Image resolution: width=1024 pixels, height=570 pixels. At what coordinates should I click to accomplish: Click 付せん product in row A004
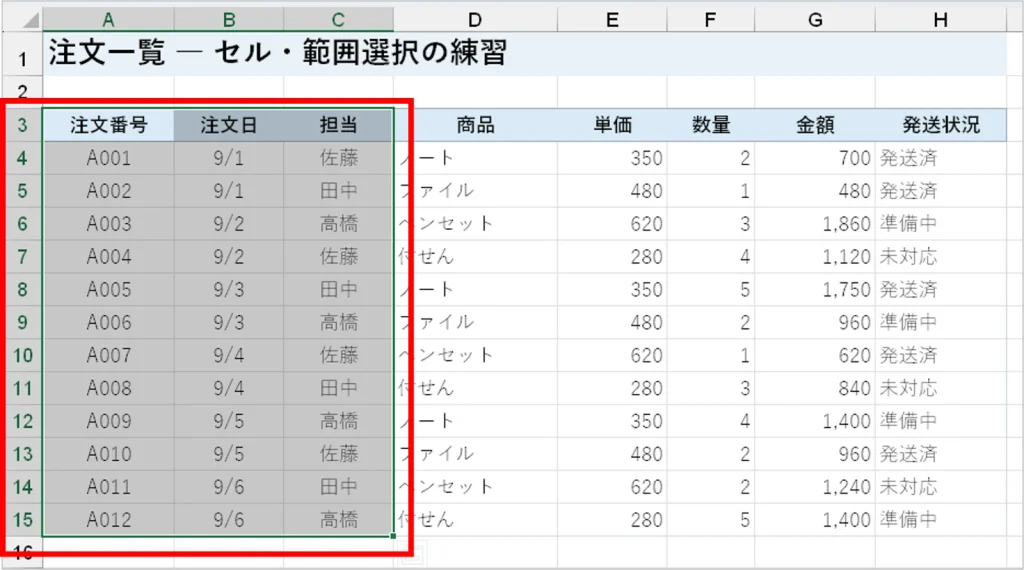click(x=475, y=257)
